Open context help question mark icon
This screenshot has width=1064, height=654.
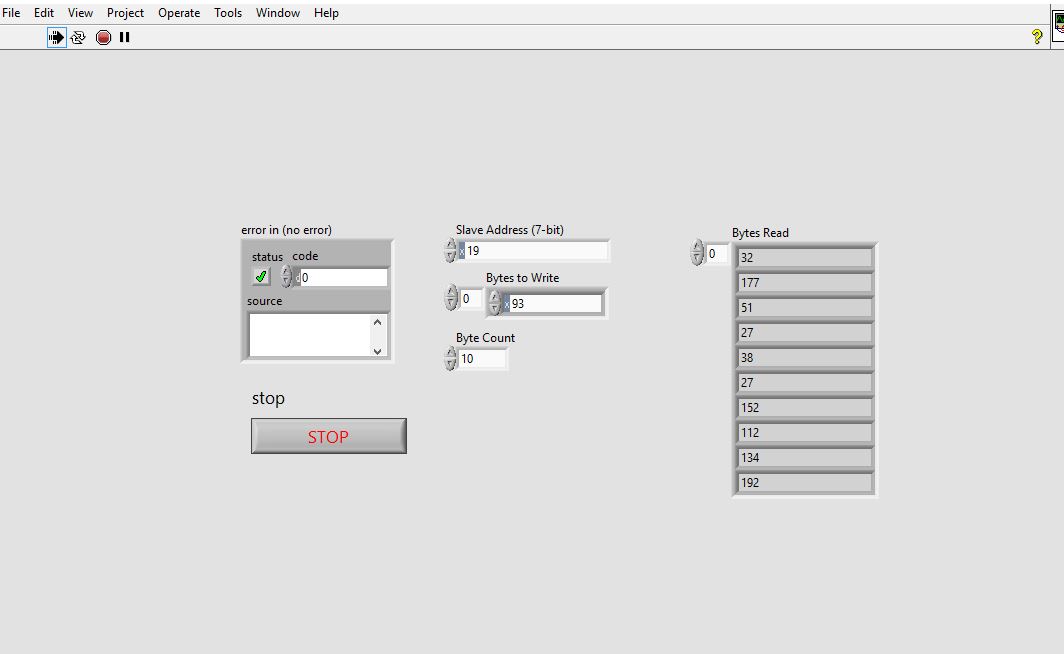click(1036, 37)
